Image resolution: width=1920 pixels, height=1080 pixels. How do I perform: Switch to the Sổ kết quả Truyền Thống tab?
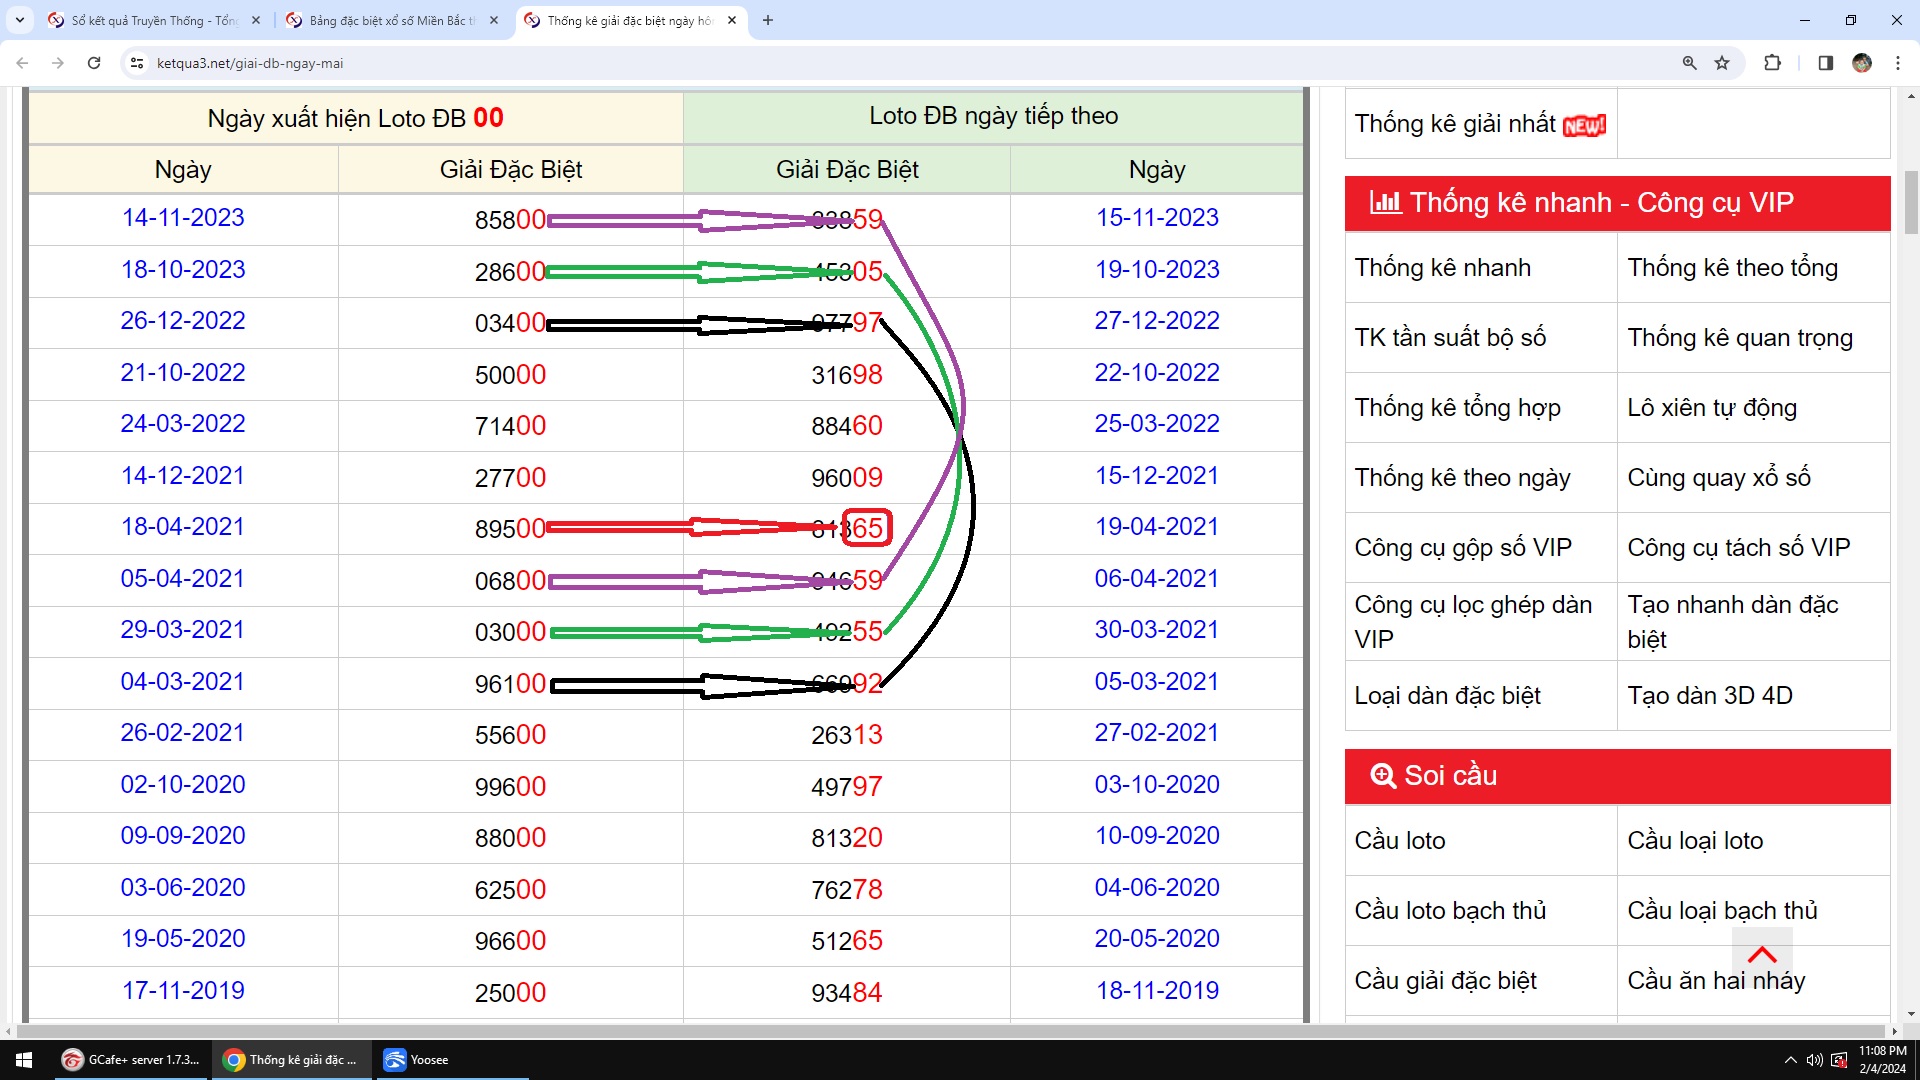pos(152,20)
